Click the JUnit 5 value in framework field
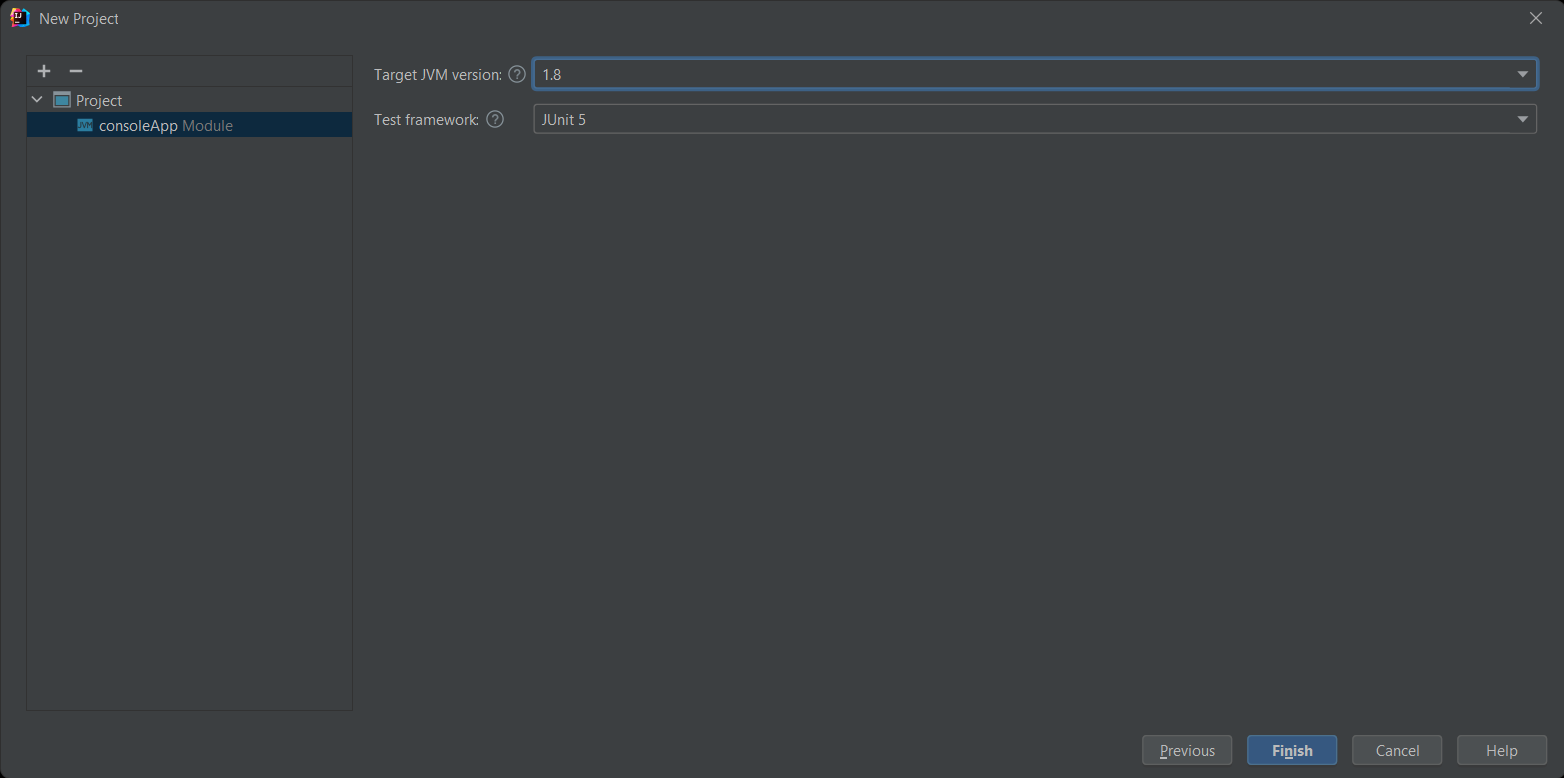The height and width of the screenshot is (778, 1564). coord(564,119)
